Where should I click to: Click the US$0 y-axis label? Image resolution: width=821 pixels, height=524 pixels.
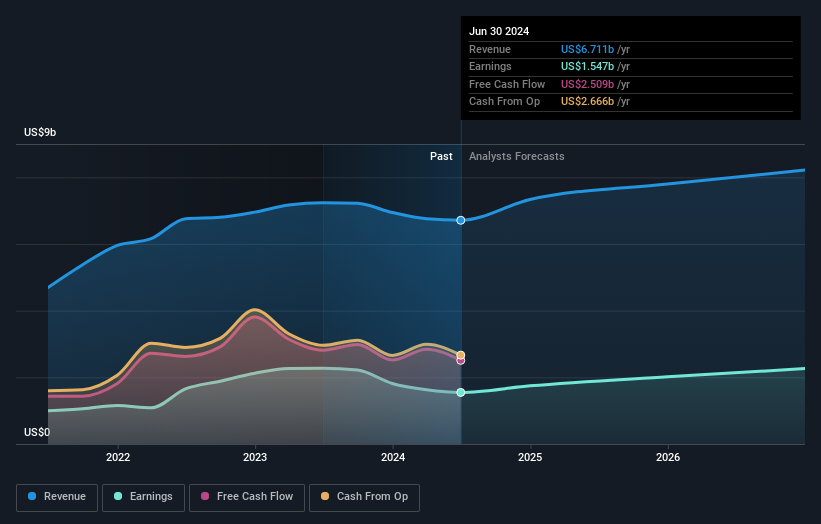click(37, 432)
